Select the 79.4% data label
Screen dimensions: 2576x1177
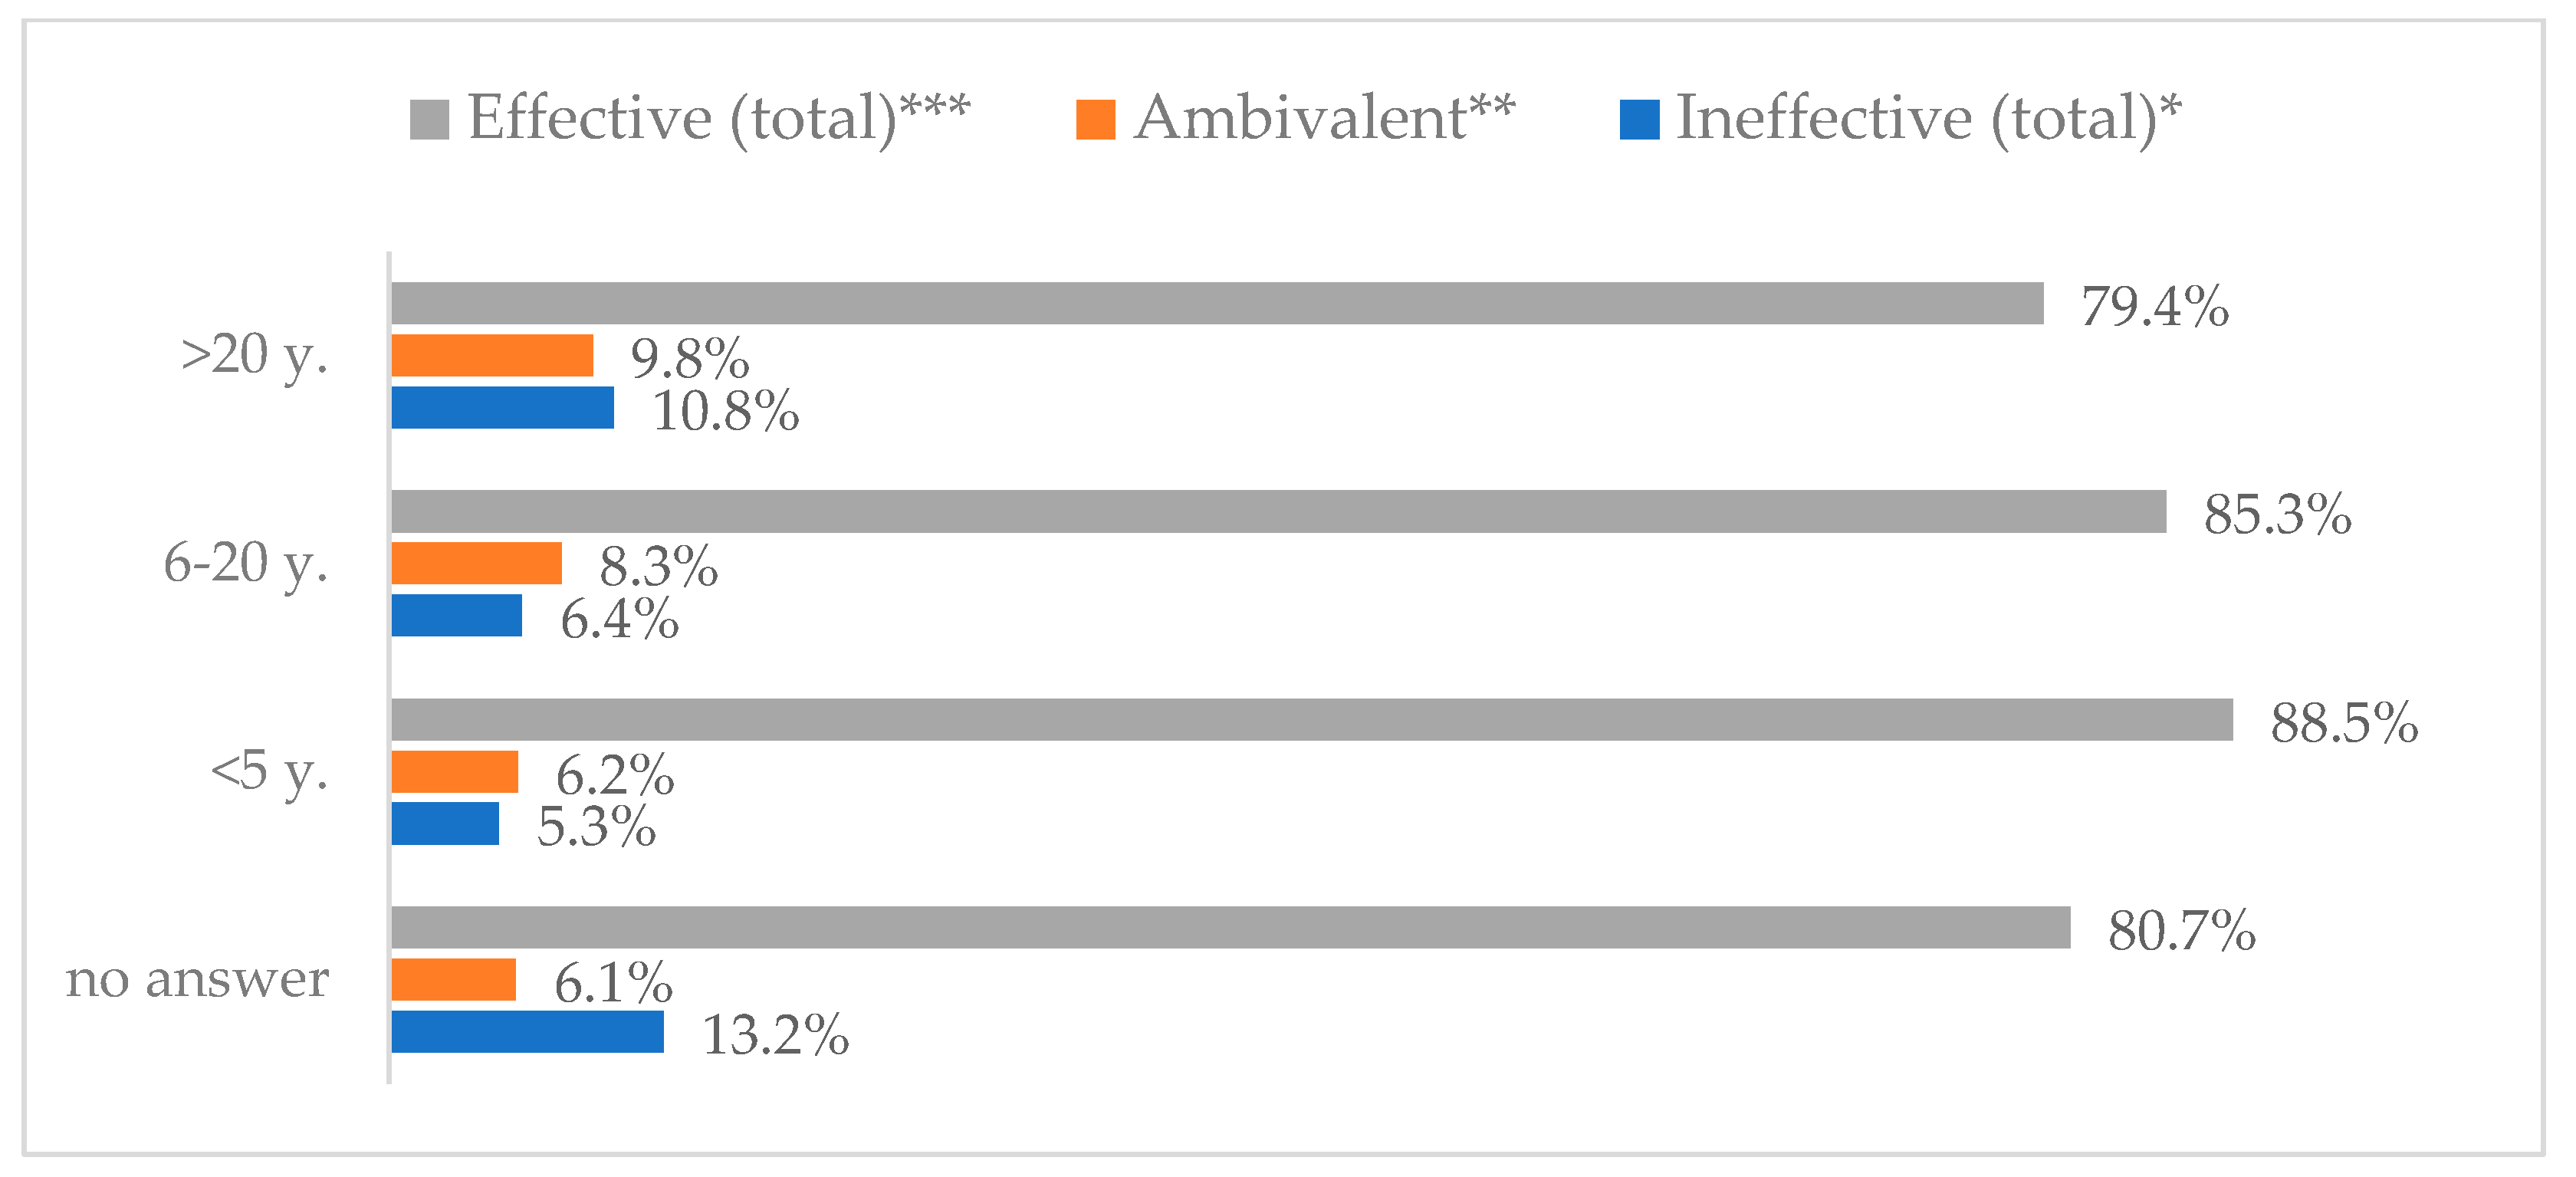click(2154, 306)
